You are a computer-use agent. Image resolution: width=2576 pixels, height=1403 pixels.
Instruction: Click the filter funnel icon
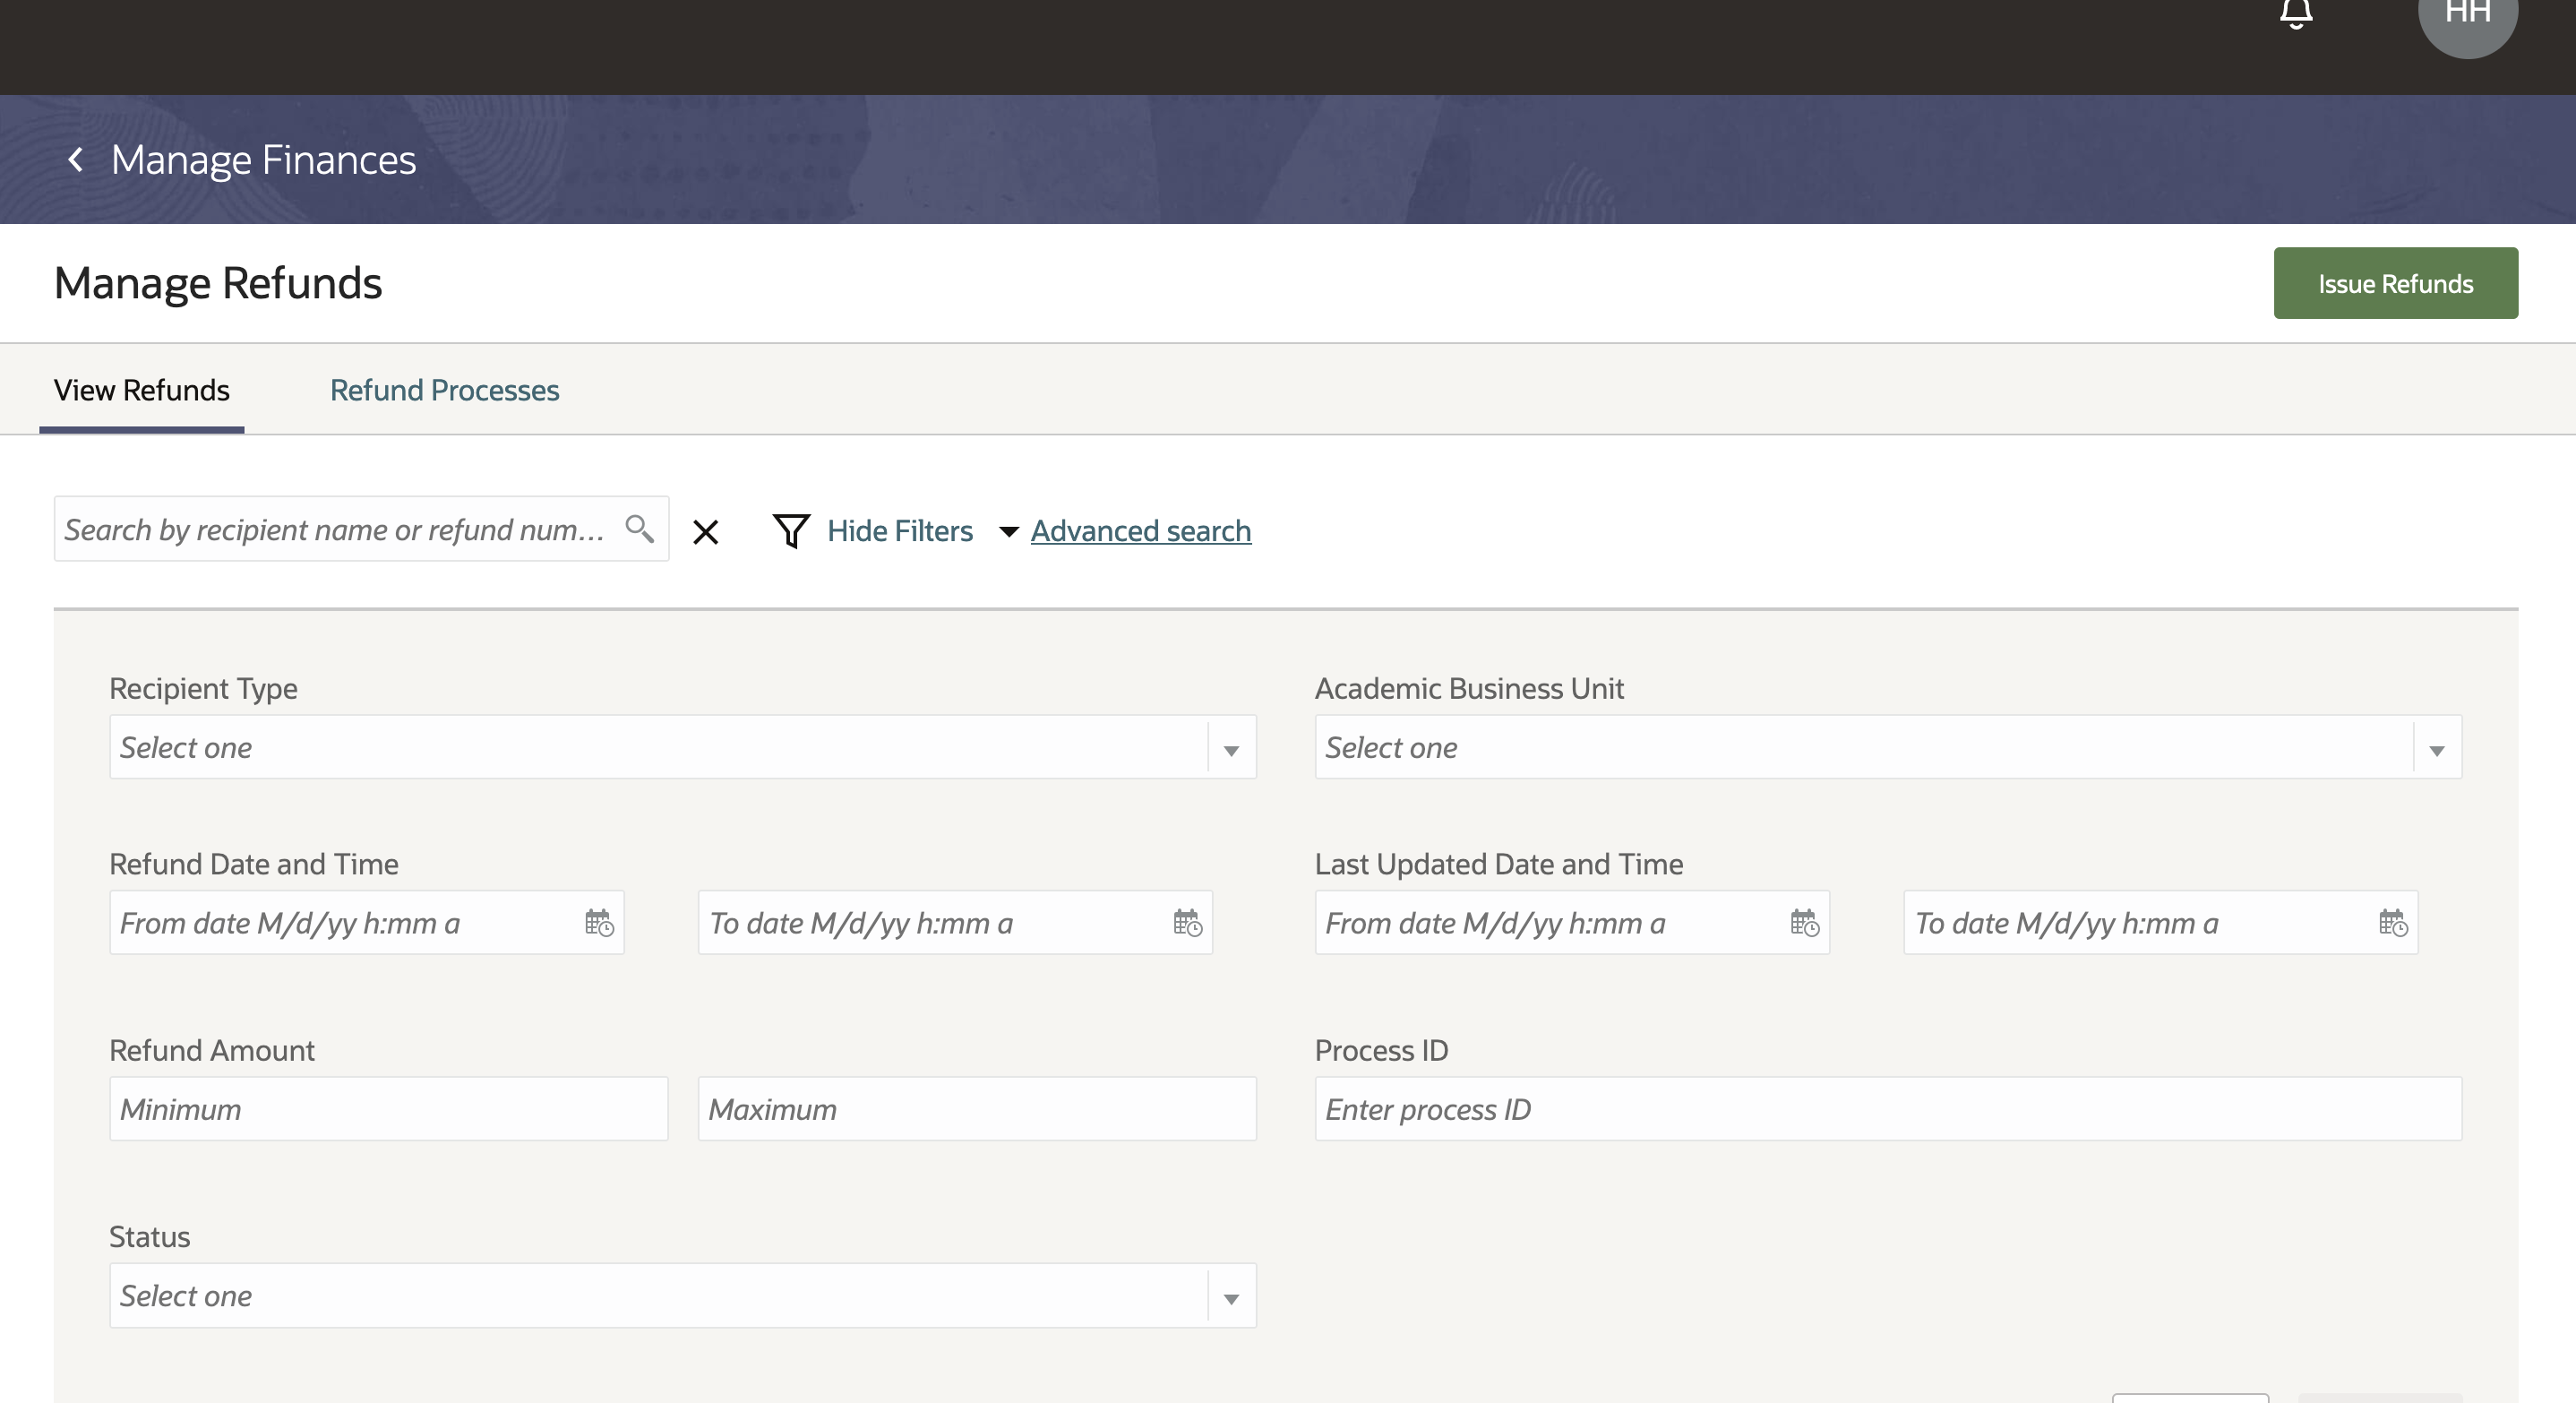pos(791,530)
